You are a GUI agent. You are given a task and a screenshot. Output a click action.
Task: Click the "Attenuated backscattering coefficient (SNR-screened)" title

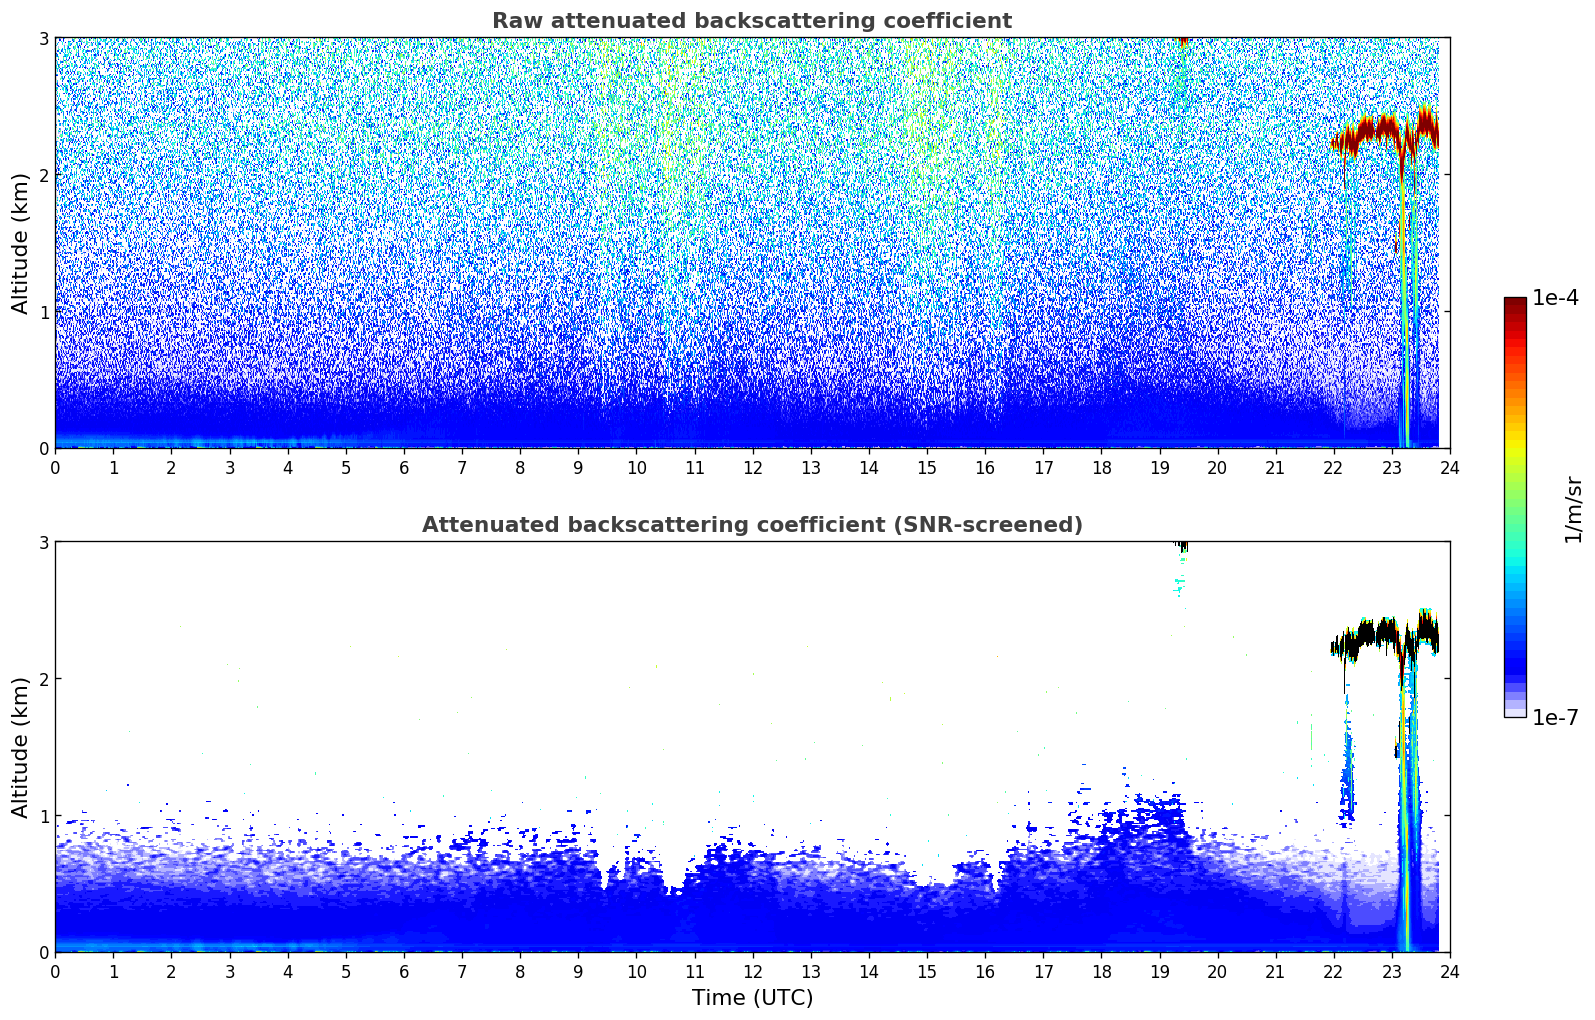pyautogui.click(x=752, y=525)
